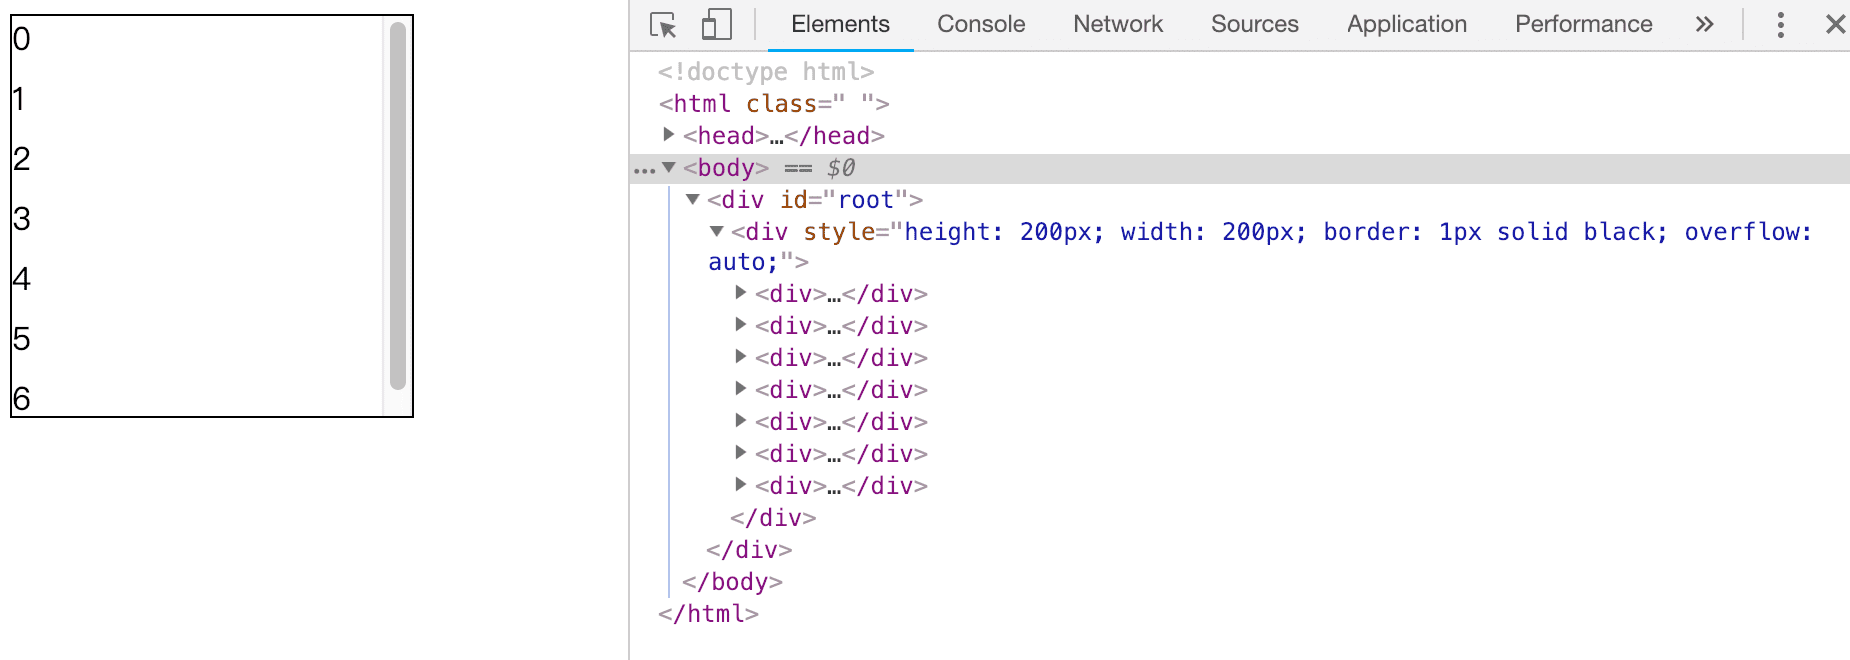1850x660 pixels.
Task: Toggle the device toolbar icon
Action: tap(716, 25)
